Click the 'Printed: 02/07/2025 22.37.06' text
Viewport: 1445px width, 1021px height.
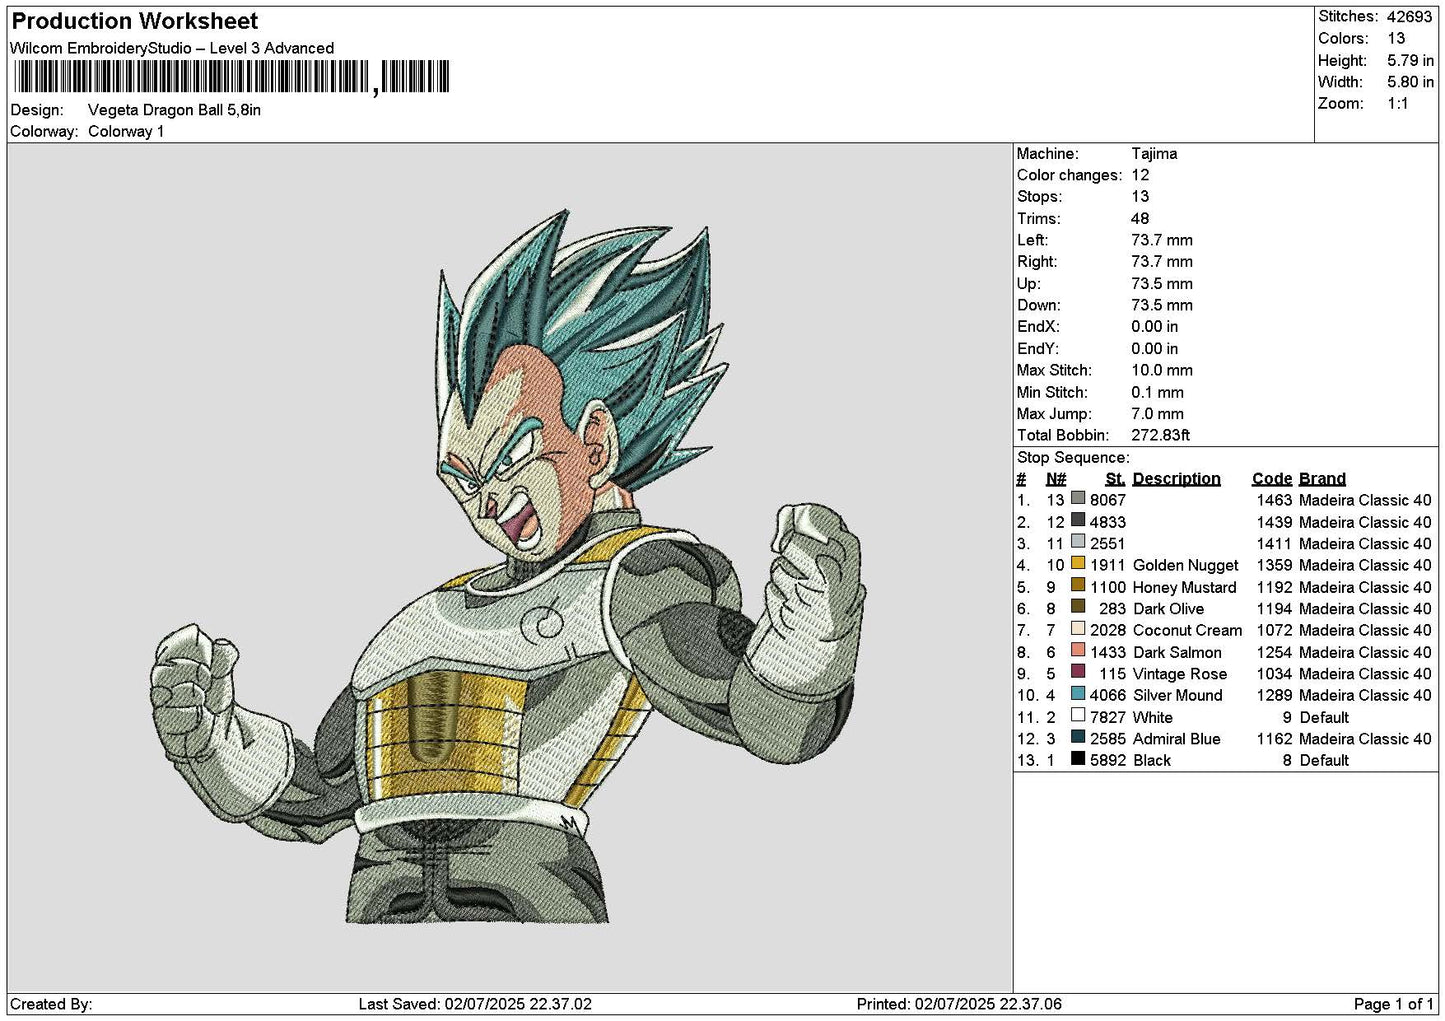[x=959, y=1004]
